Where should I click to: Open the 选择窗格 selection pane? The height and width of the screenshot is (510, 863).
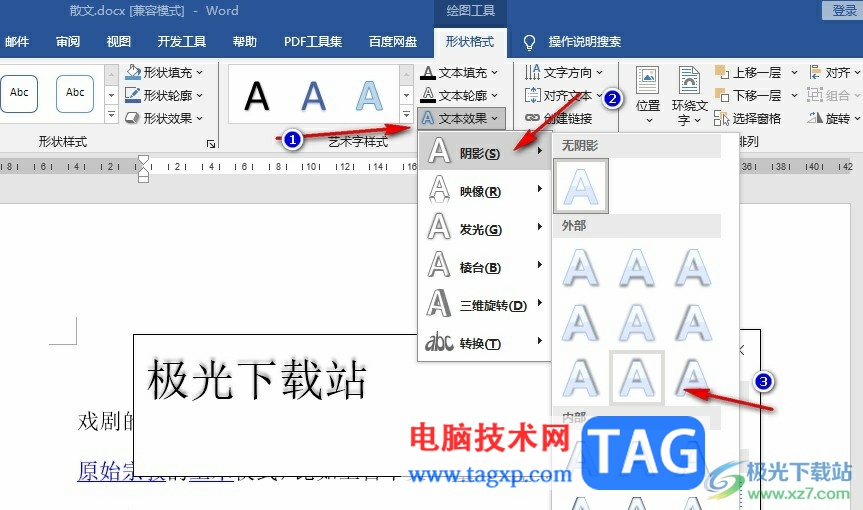click(x=748, y=118)
